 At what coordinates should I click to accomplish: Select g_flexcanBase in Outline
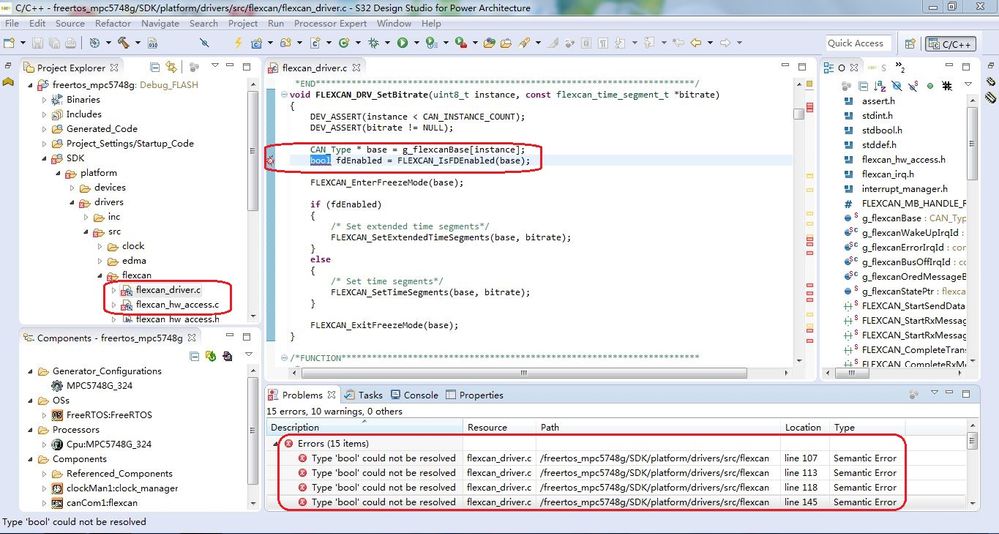[x=891, y=218]
